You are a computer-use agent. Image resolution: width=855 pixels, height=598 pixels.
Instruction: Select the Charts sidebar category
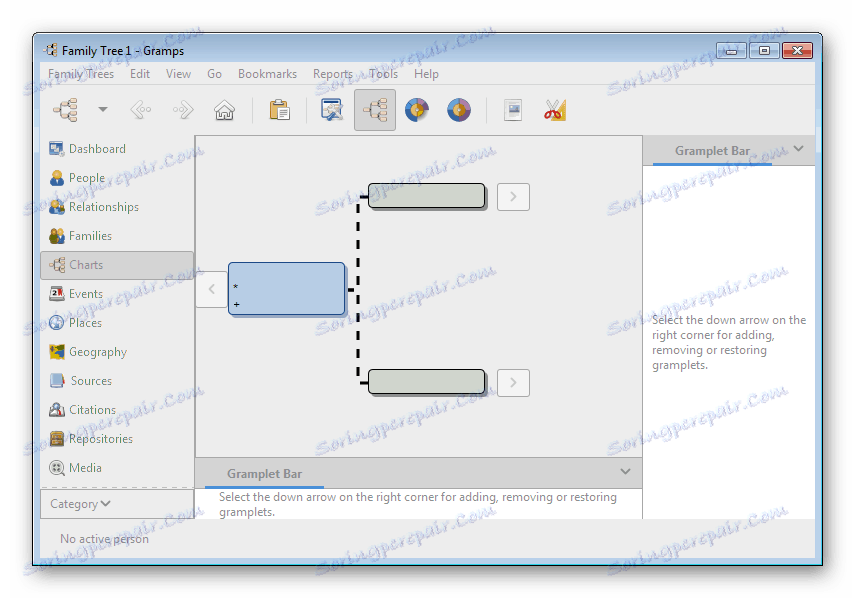tap(117, 265)
